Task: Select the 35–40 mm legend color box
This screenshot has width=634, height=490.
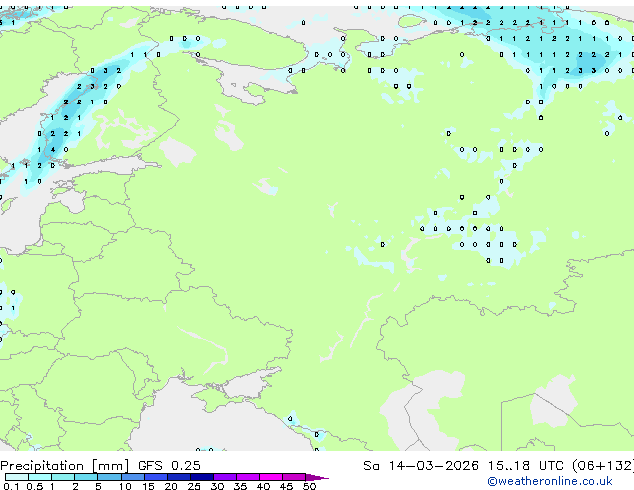Action: [x=247, y=477]
